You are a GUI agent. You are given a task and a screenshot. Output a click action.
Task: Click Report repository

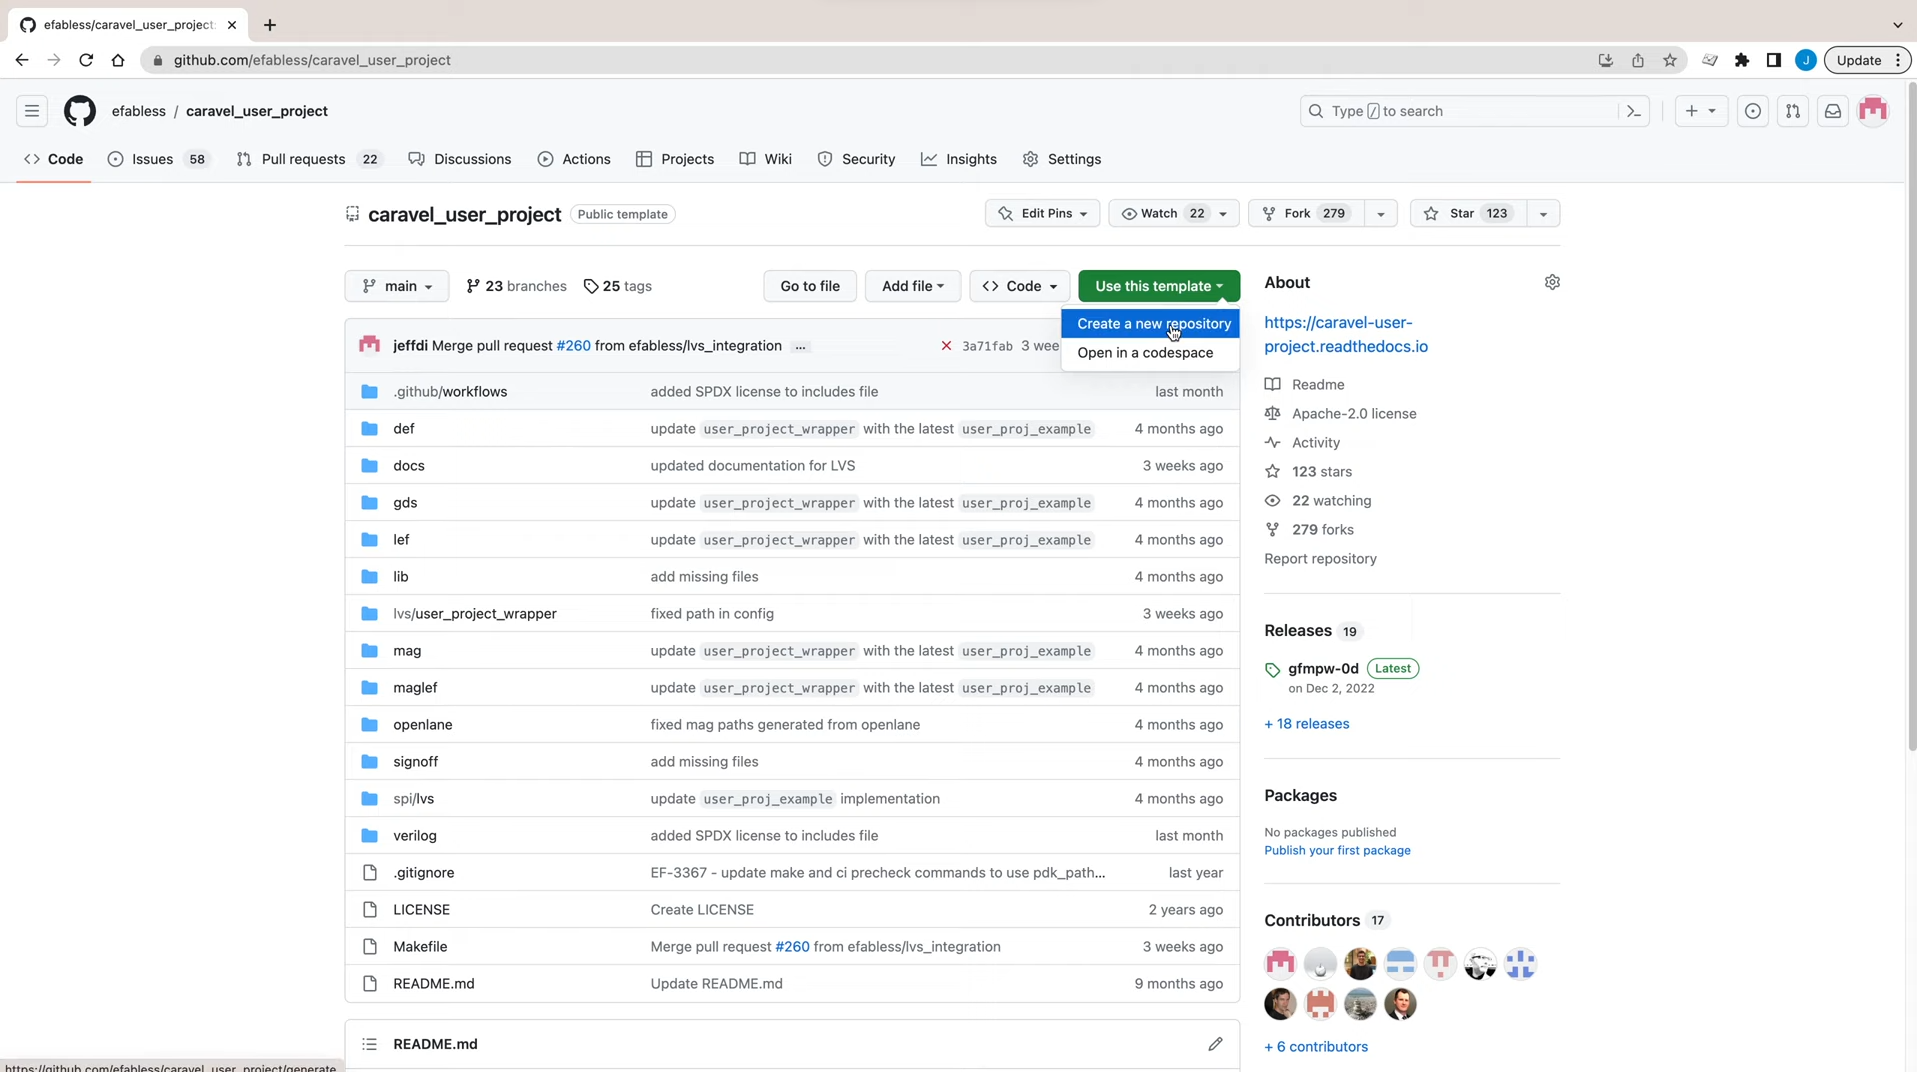(1320, 559)
